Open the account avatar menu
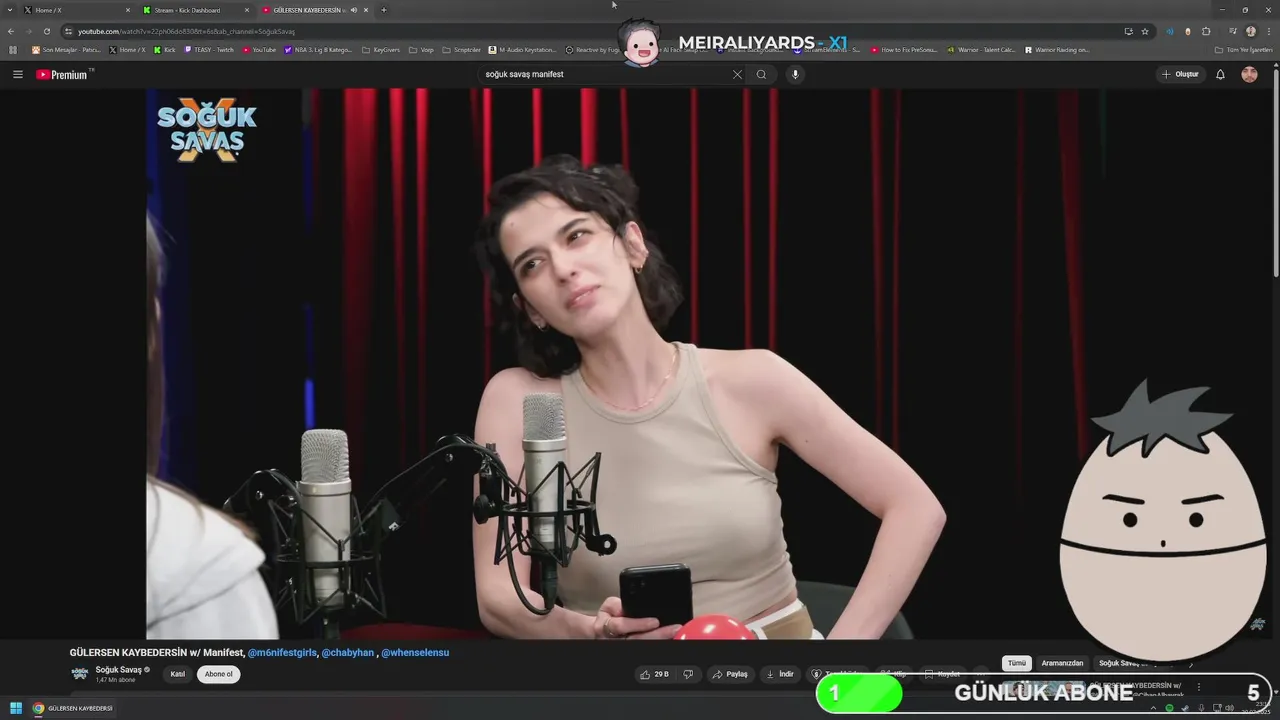 [x=1249, y=74]
